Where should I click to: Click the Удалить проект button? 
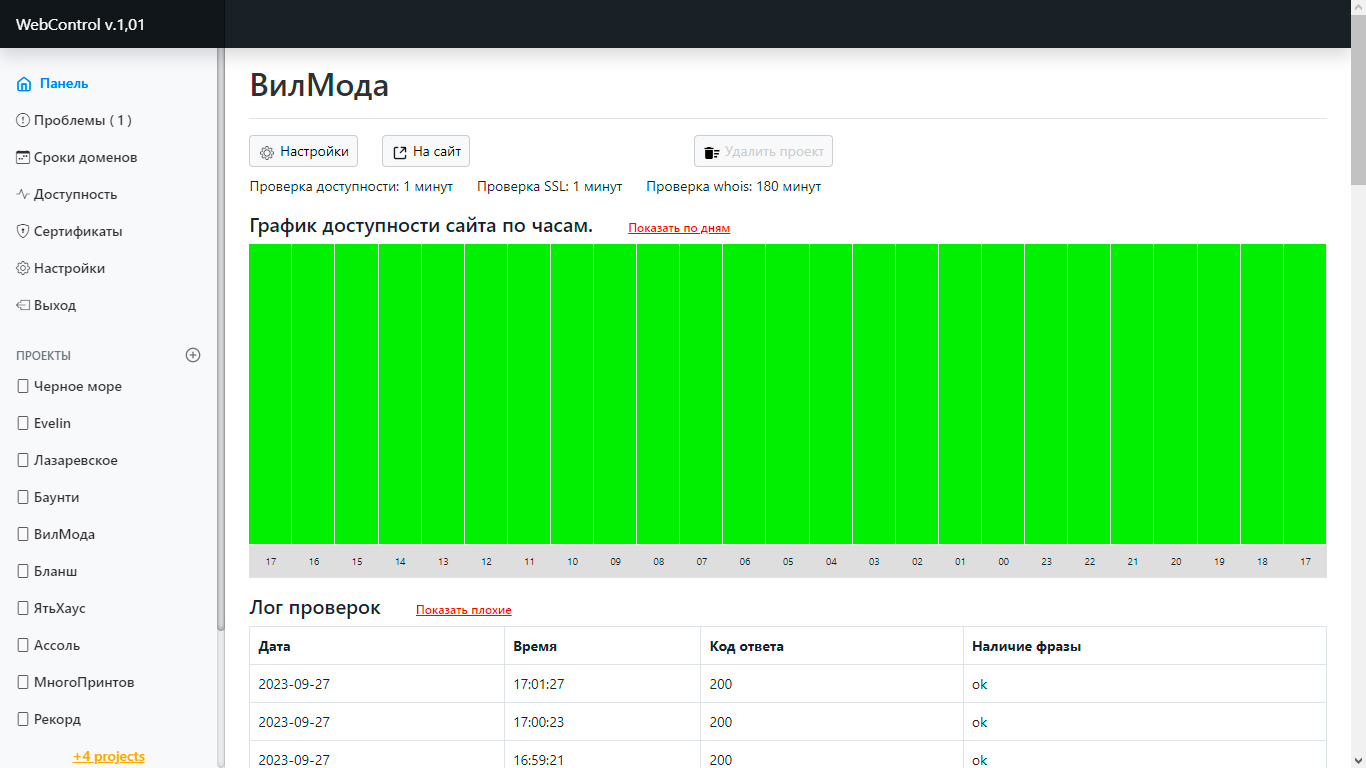point(763,152)
